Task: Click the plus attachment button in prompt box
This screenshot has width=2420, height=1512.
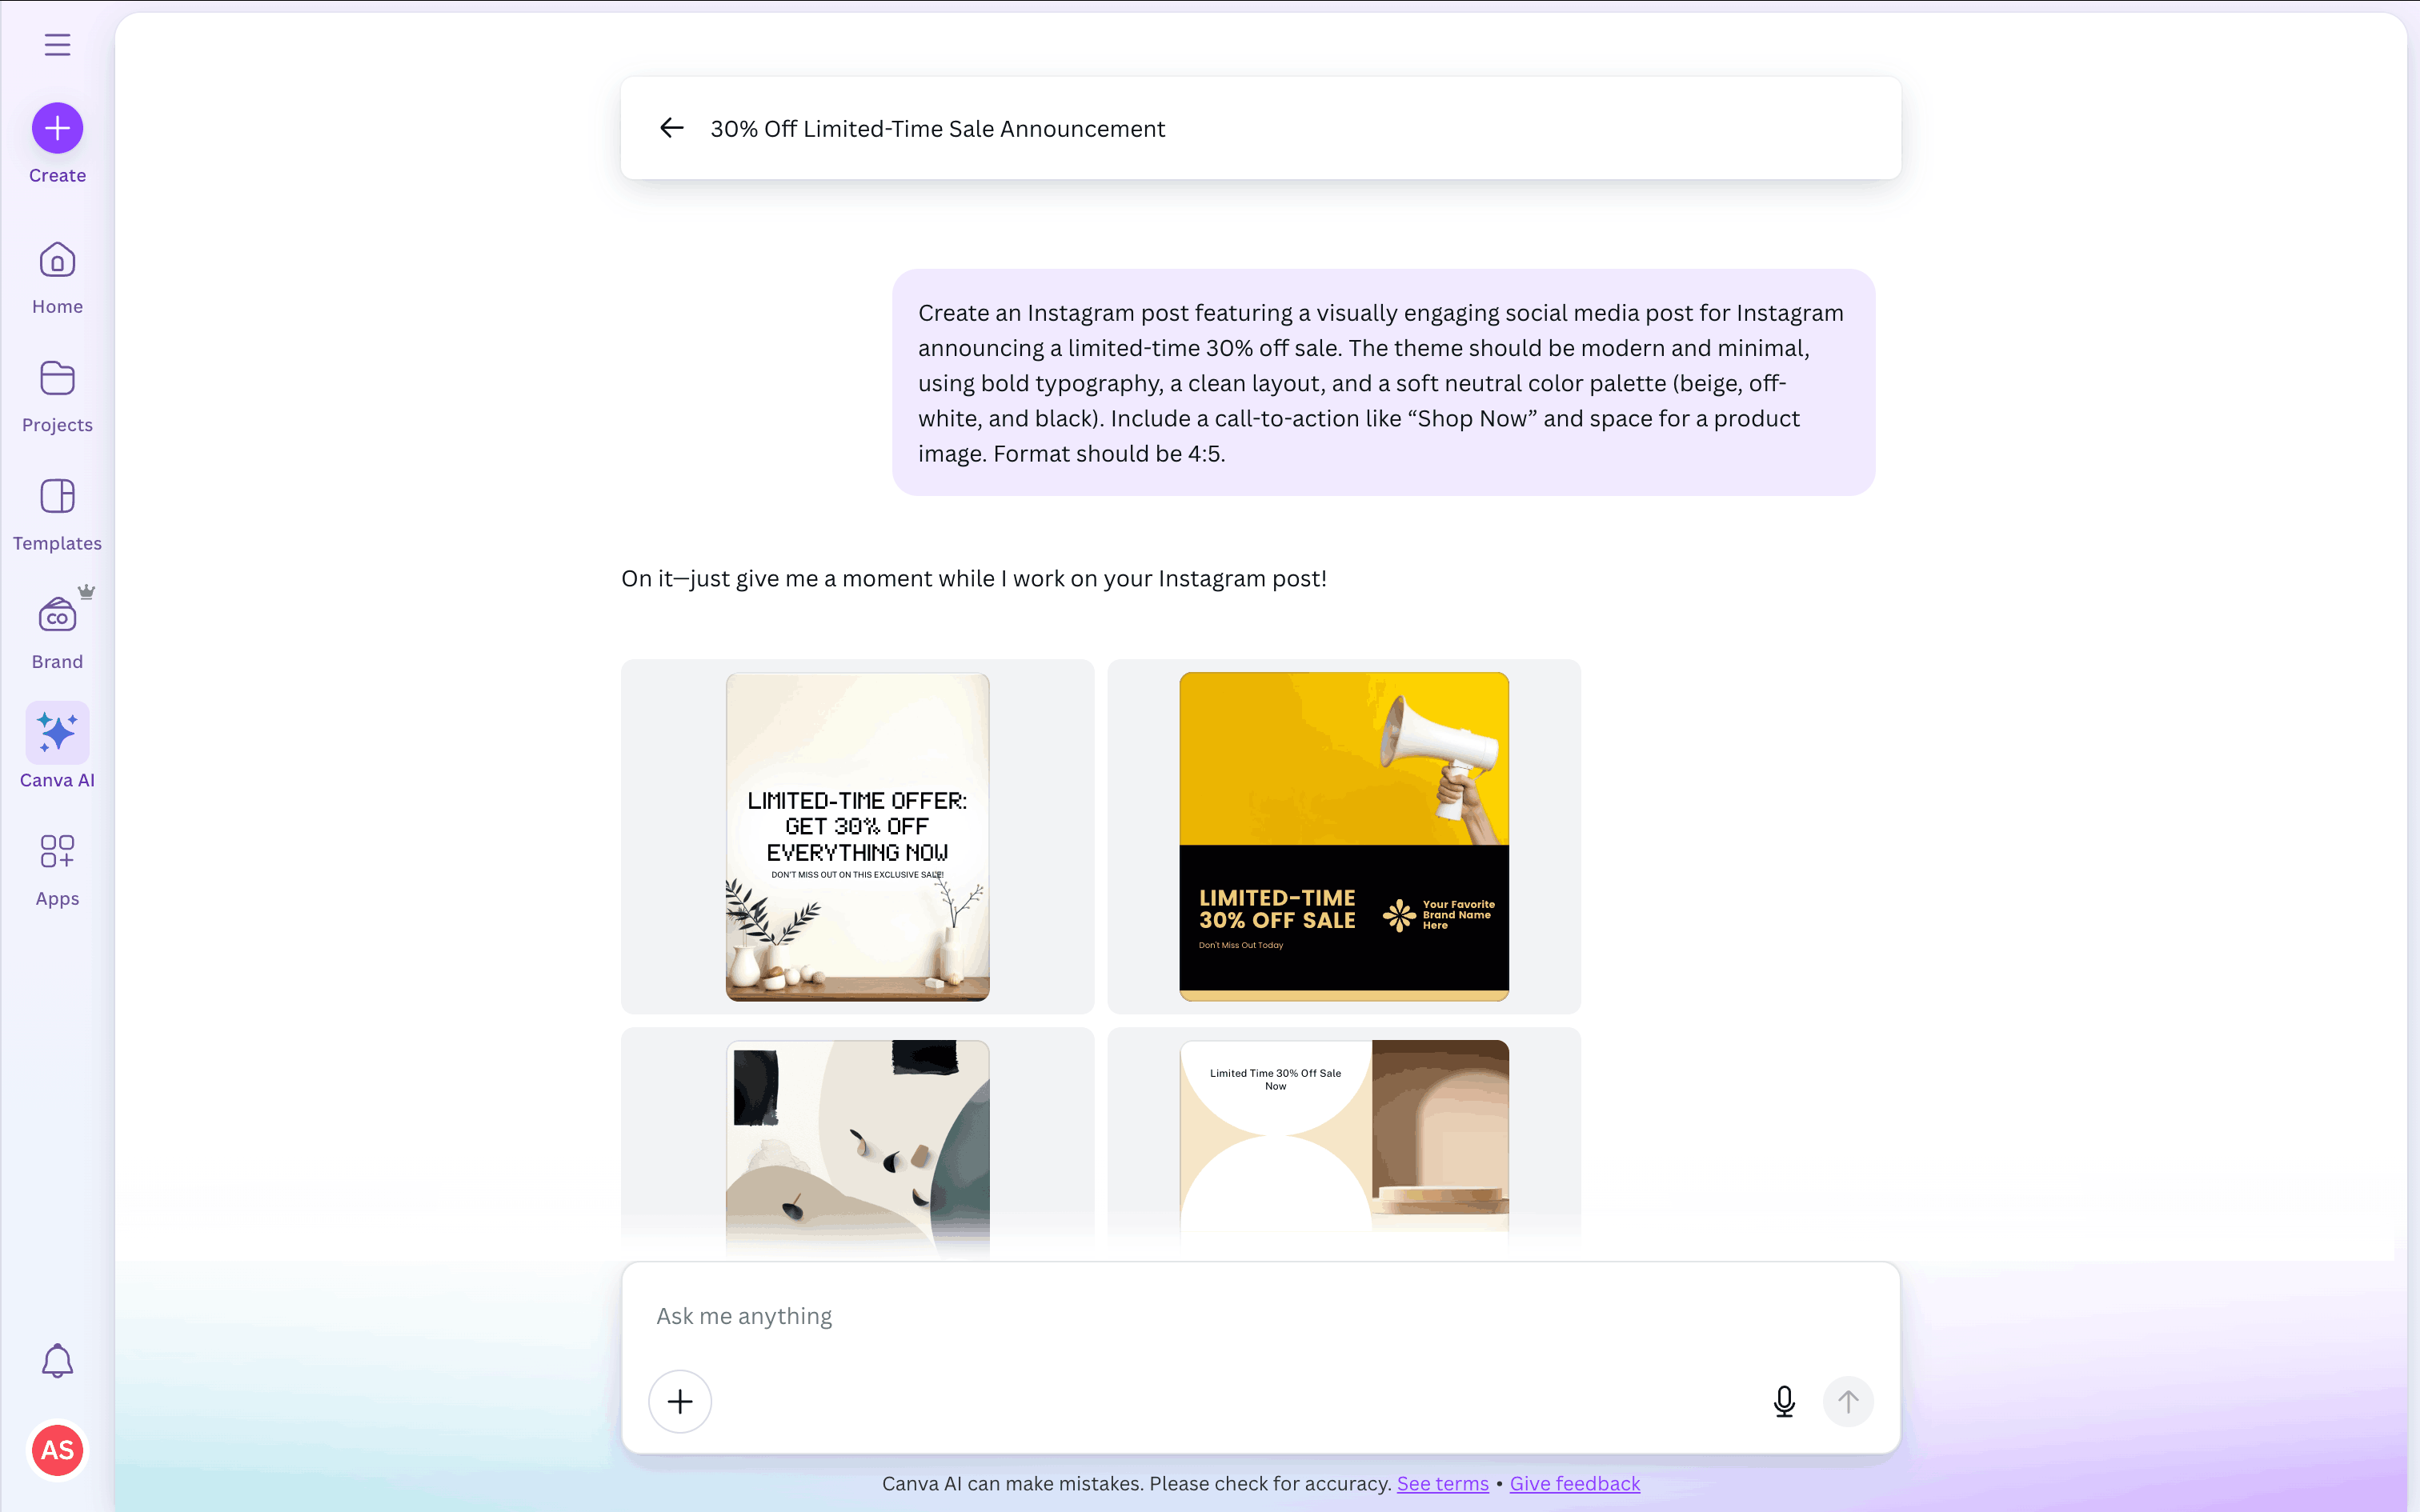Action: pyautogui.click(x=680, y=1401)
